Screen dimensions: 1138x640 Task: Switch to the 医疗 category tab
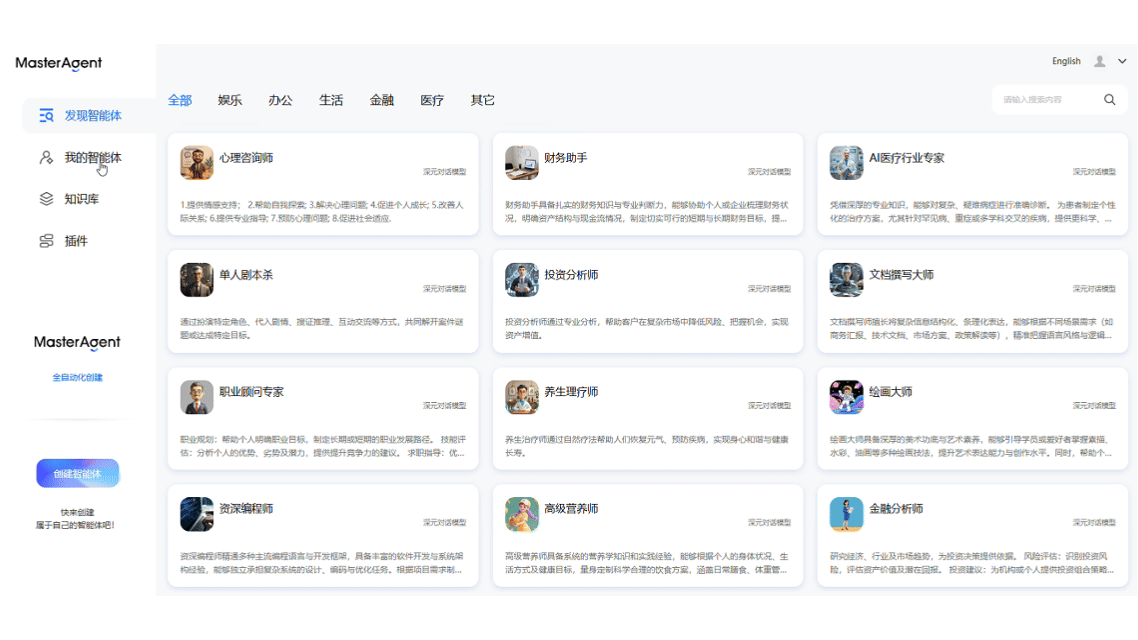click(432, 99)
